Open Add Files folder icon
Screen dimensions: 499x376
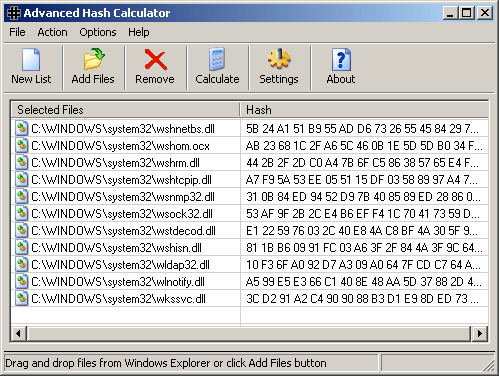click(x=94, y=59)
